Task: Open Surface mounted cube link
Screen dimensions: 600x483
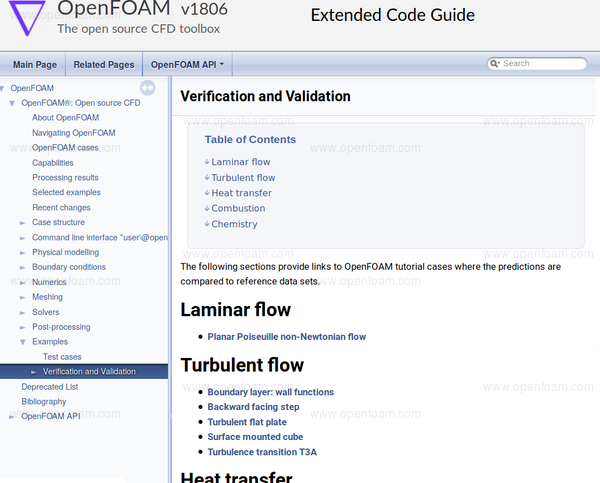Action: (255, 437)
